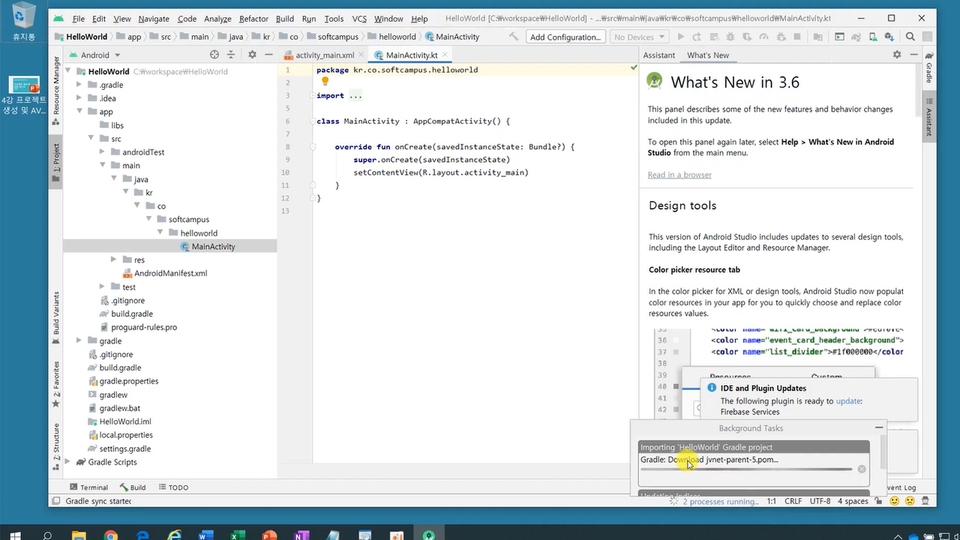Click the intention lightbulb in editor
The image size is (960, 540).
coord(325,81)
